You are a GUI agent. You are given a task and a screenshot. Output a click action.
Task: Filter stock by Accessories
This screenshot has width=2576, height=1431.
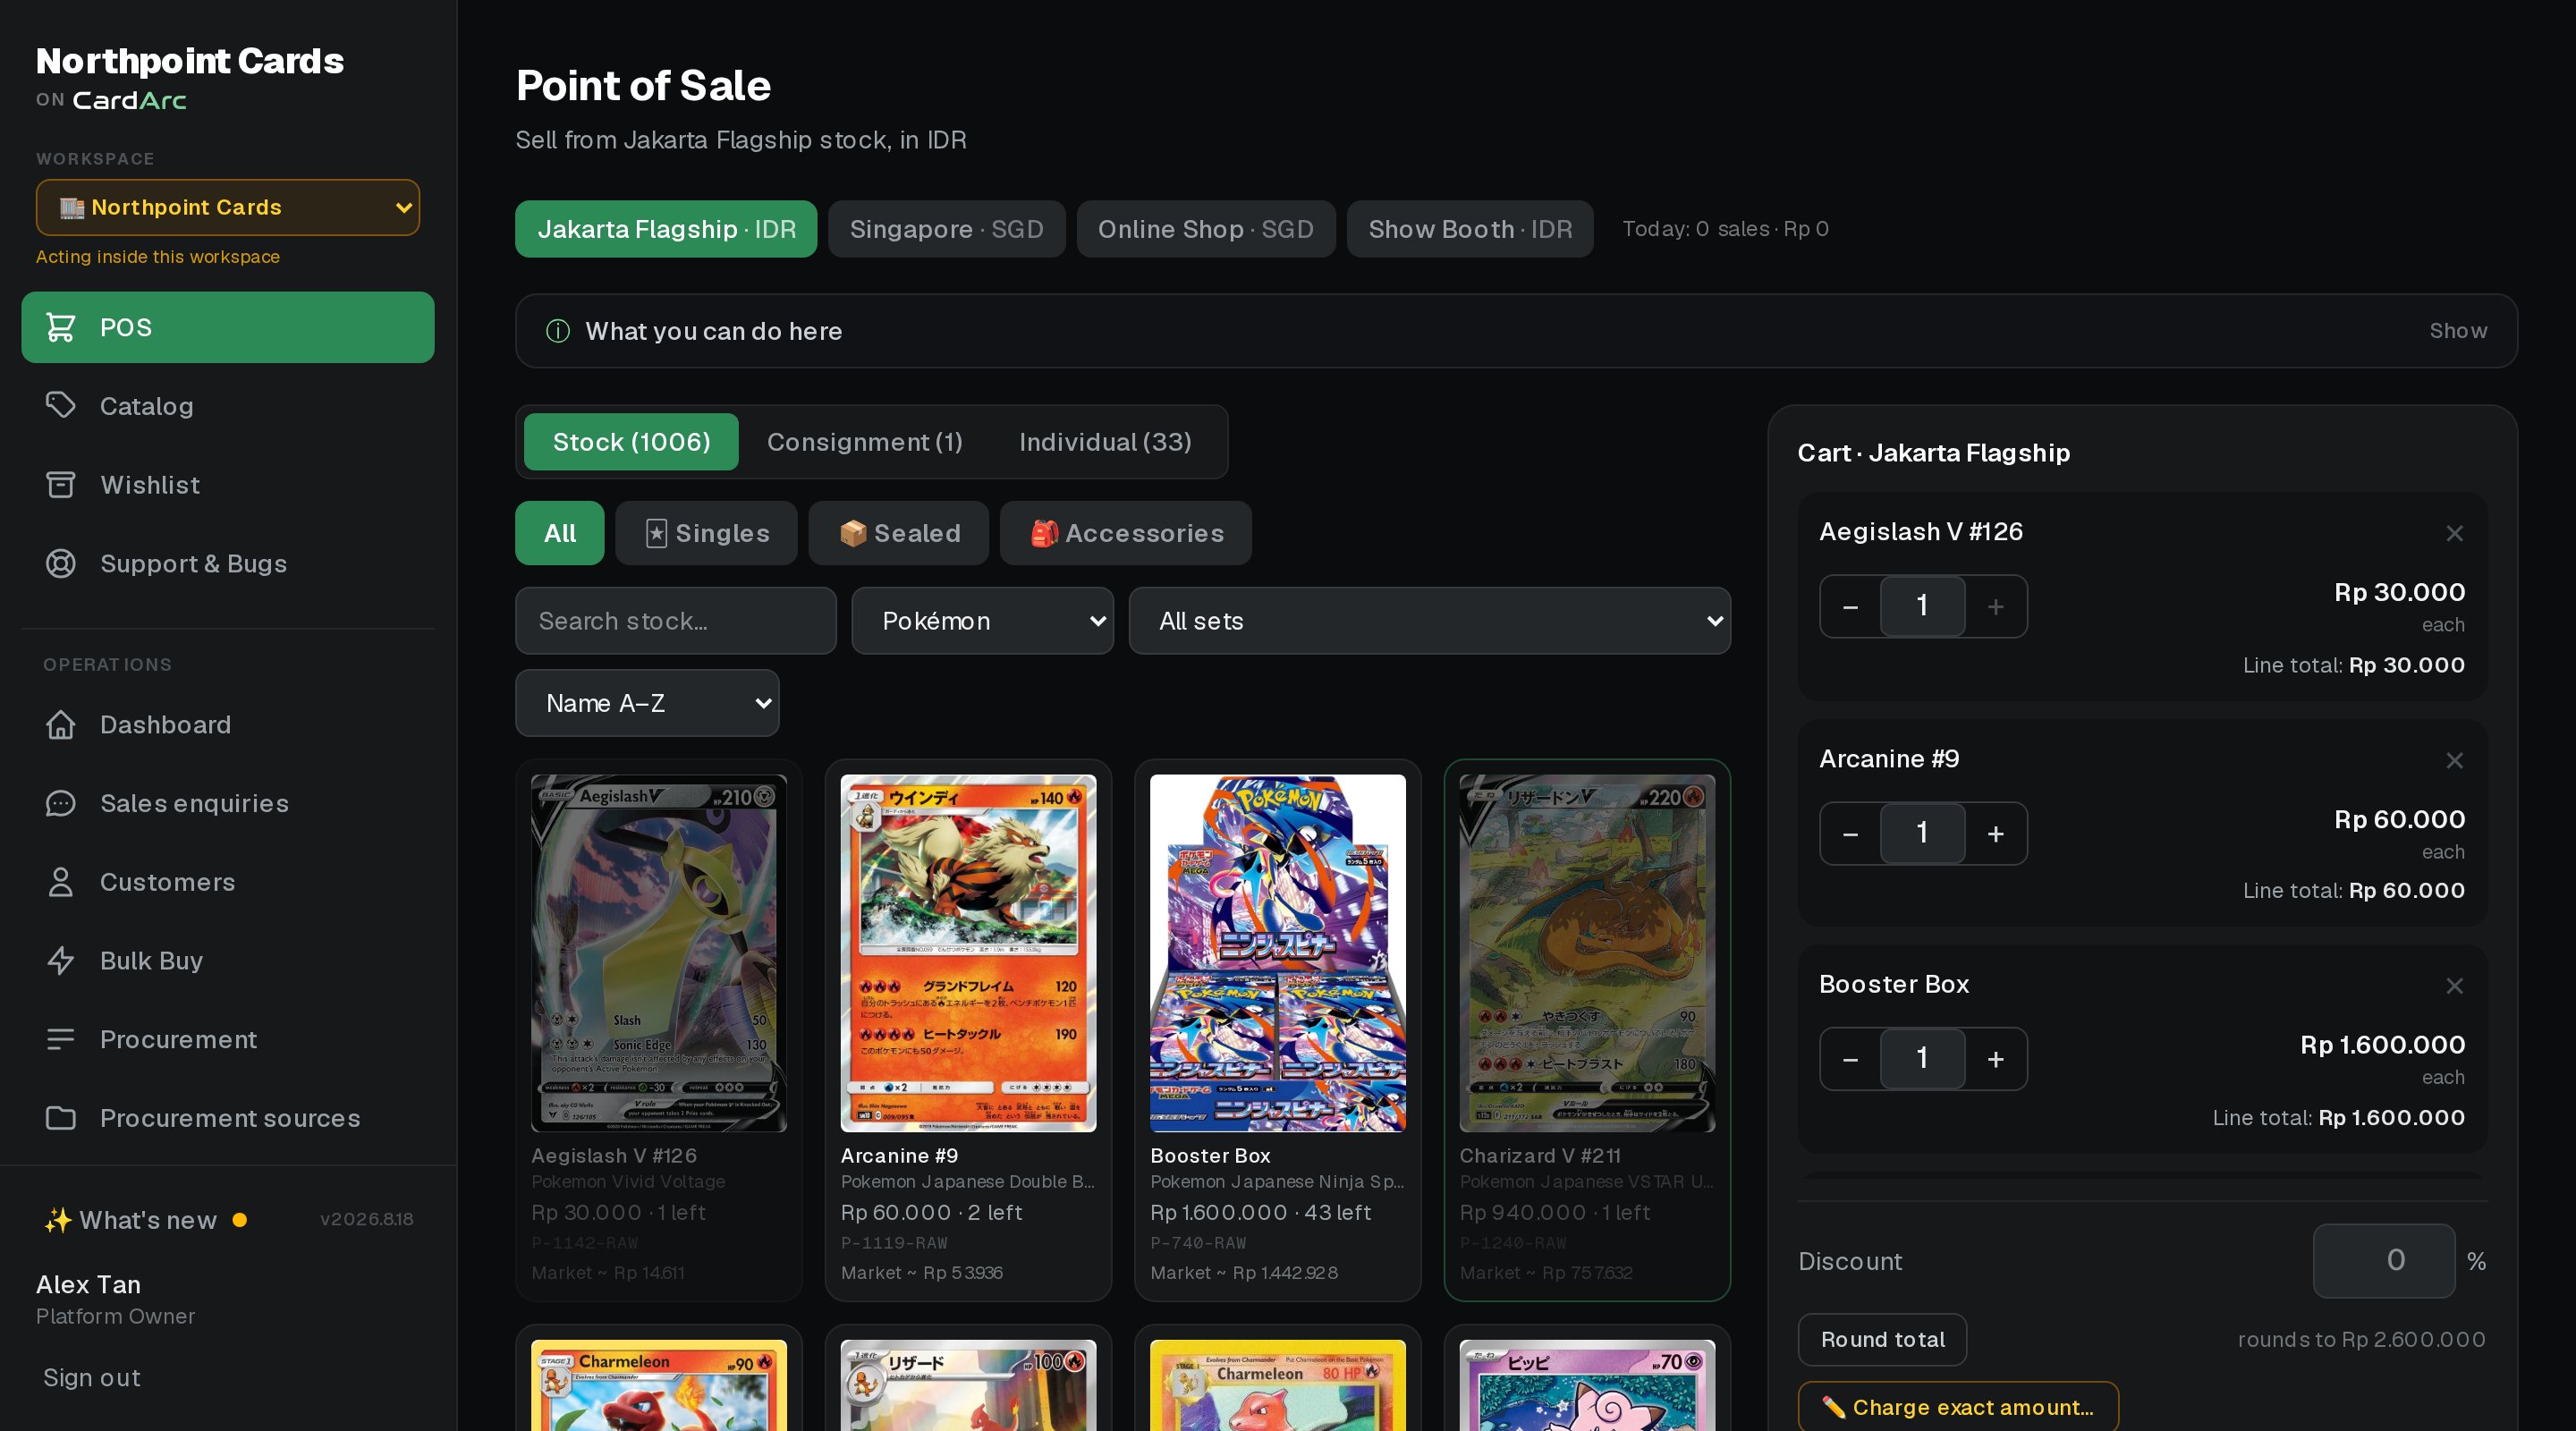[1125, 533]
